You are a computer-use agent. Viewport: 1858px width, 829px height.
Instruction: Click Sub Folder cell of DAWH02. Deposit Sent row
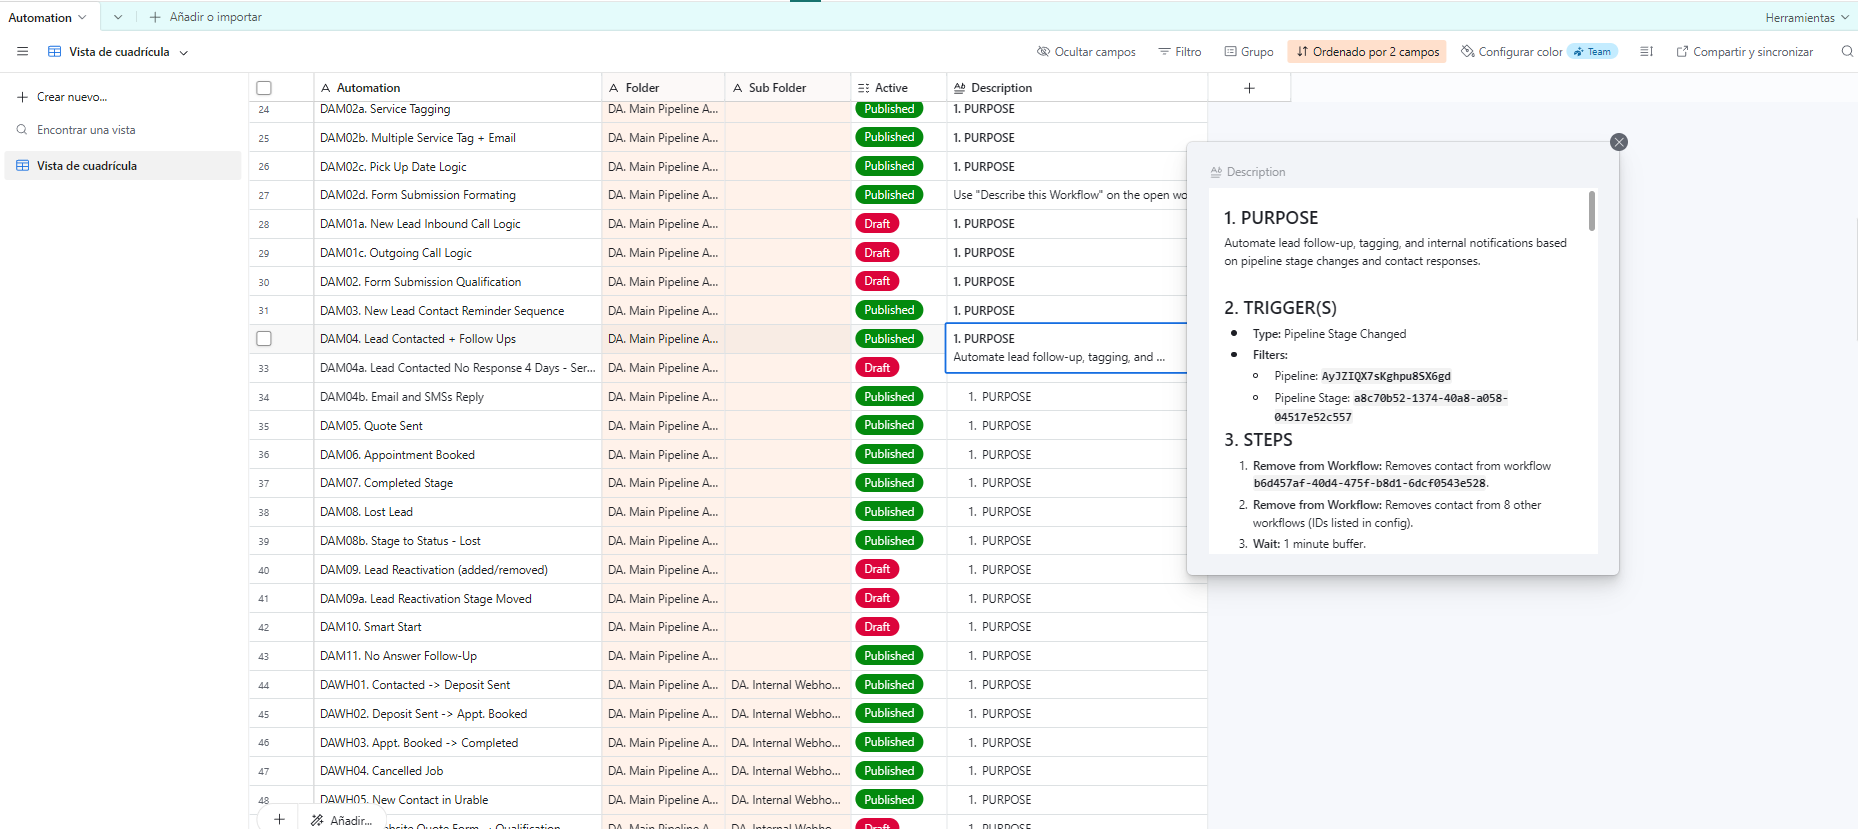click(x=787, y=714)
